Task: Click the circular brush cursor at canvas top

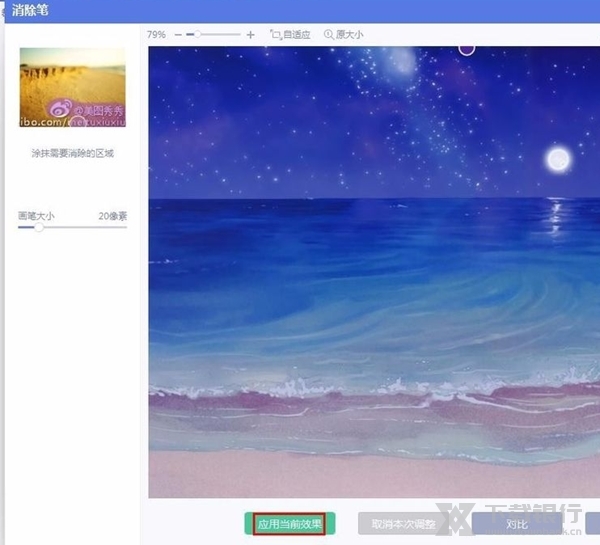Action: 467,48
